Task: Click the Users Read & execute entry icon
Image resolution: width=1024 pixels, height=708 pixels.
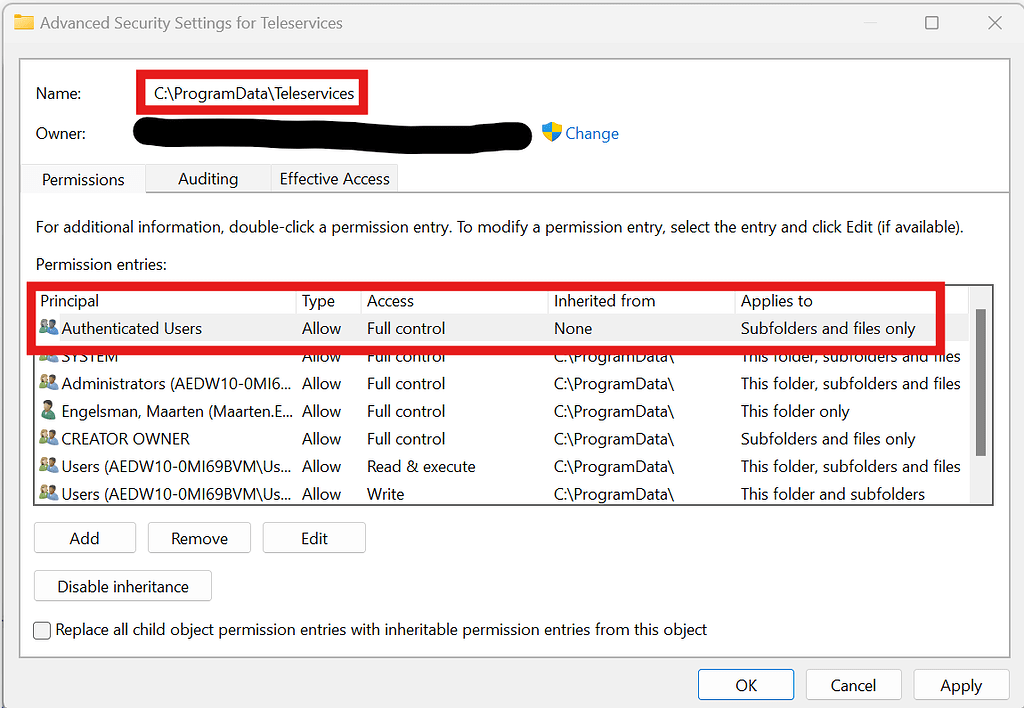Action: click(48, 466)
